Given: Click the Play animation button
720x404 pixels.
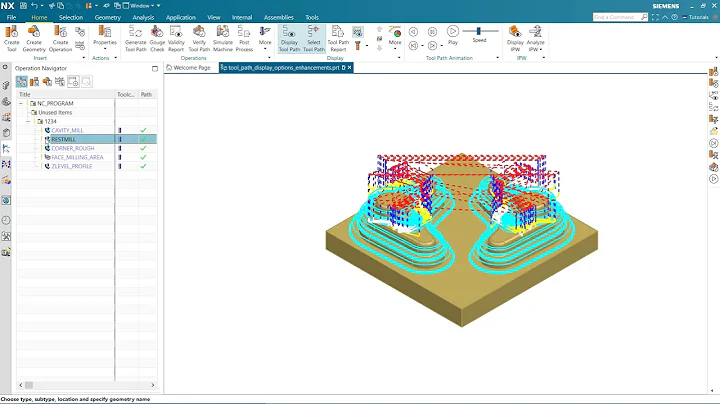Looking at the screenshot, I should point(453,34).
